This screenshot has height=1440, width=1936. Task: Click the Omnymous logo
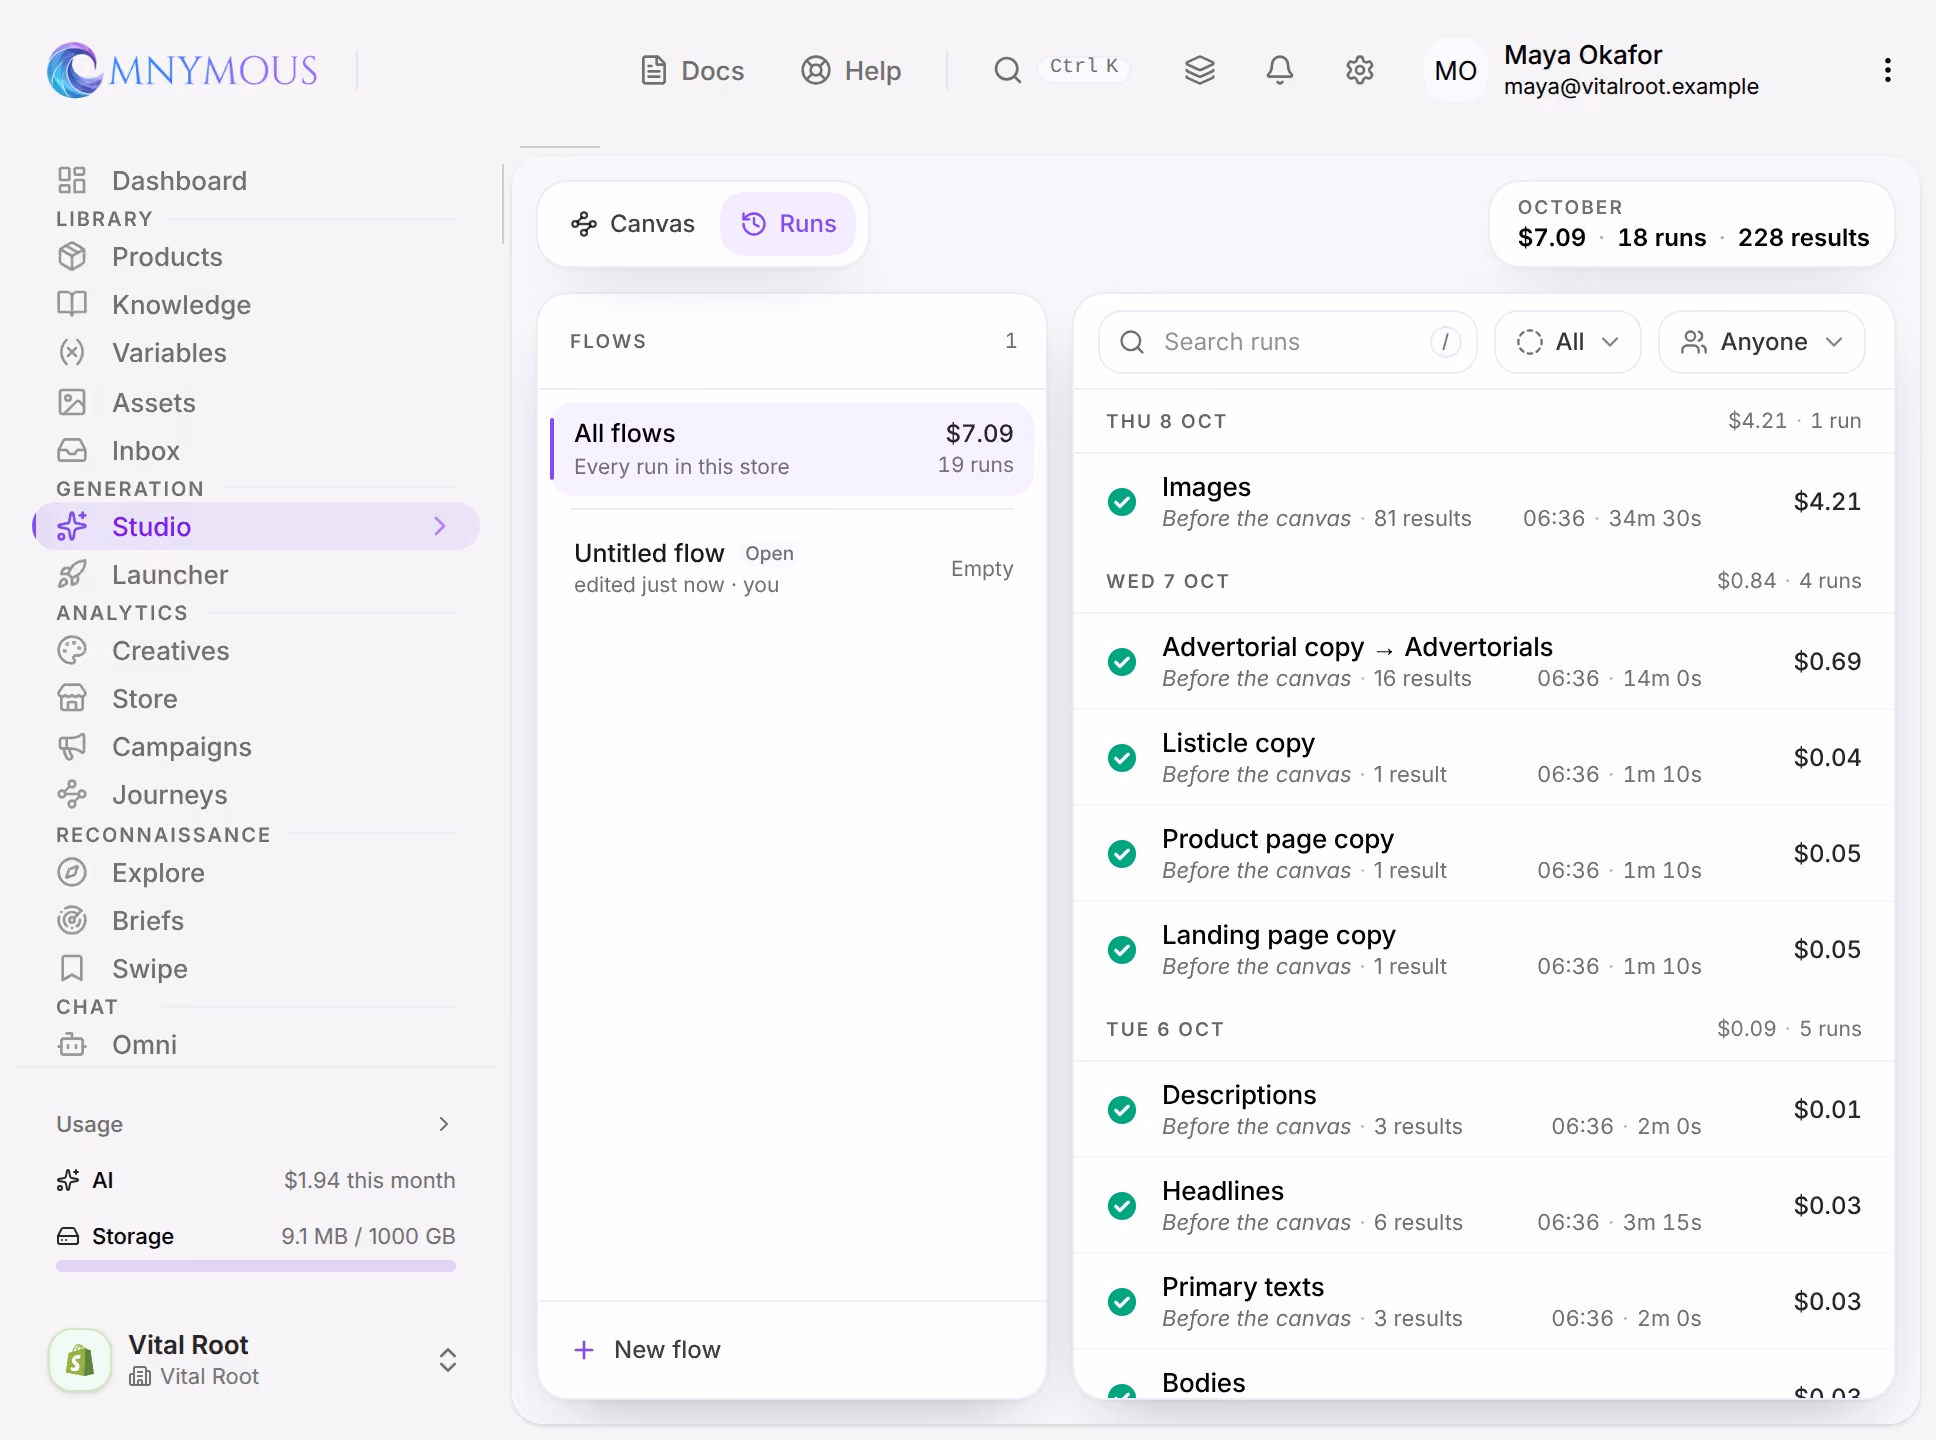(x=182, y=70)
